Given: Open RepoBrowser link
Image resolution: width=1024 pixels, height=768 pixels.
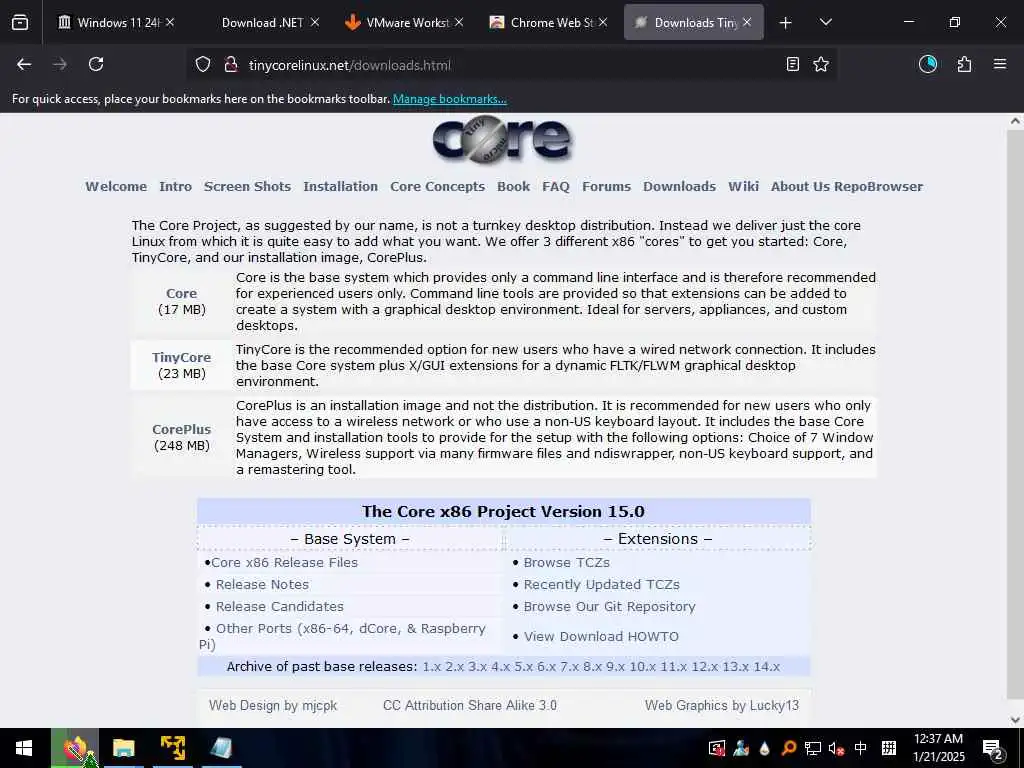Looking at the screenshot, I should [x=878, y=187].
